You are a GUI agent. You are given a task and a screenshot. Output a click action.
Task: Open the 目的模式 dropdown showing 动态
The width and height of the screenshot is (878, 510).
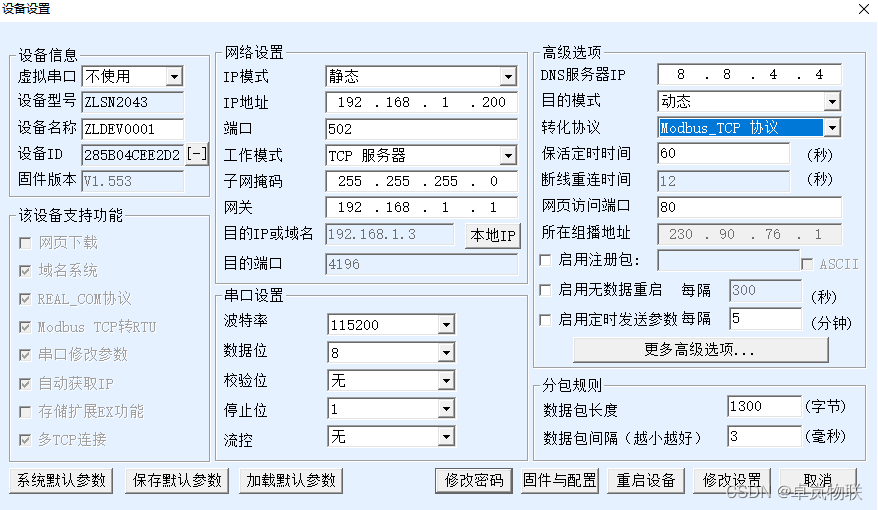(832, 101)
